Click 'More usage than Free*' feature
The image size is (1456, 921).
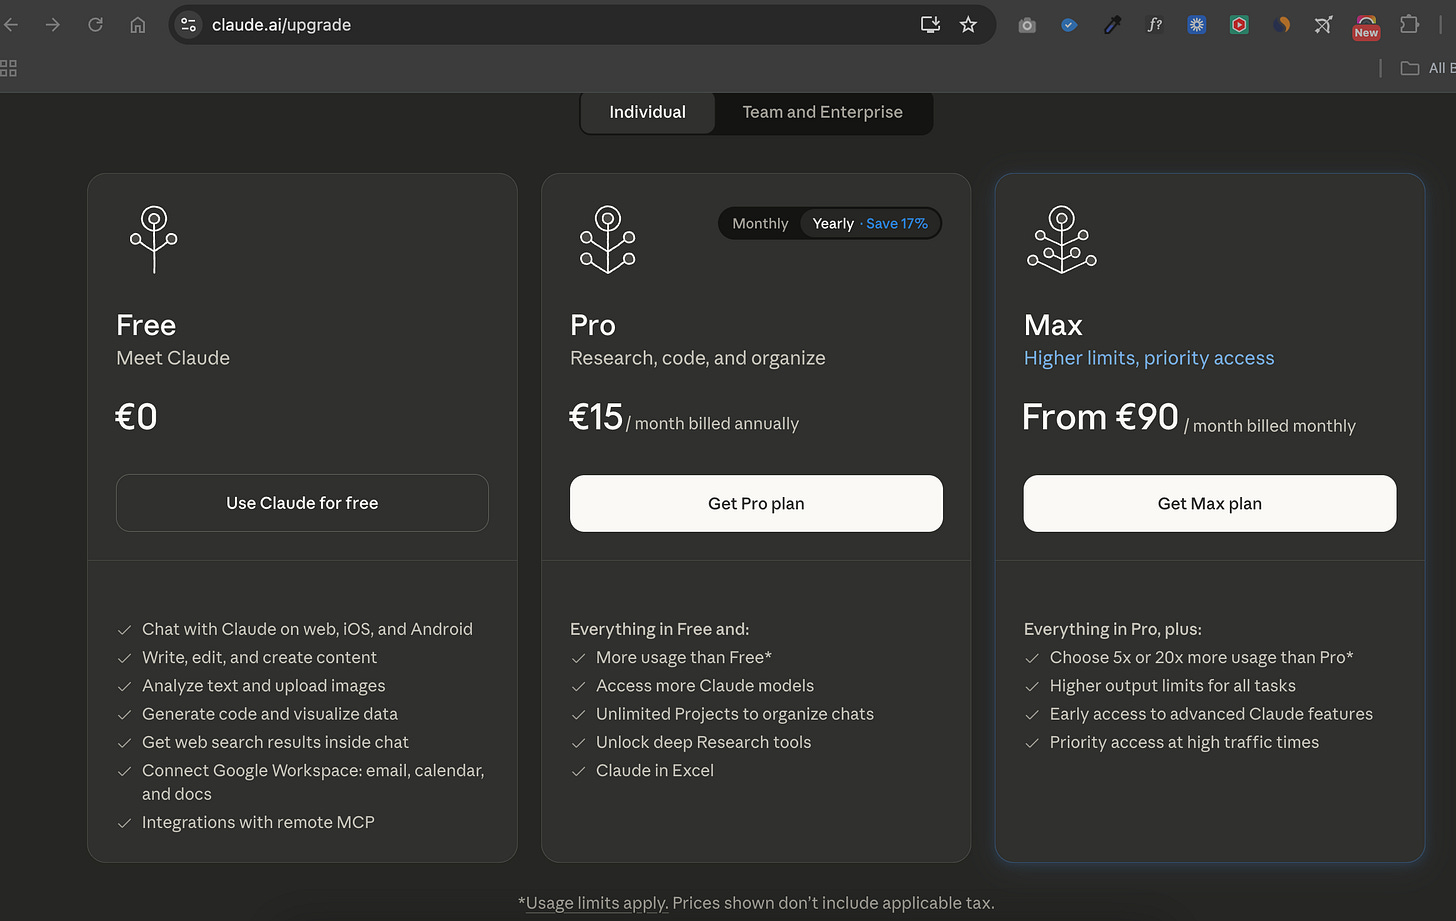[684, 657]
